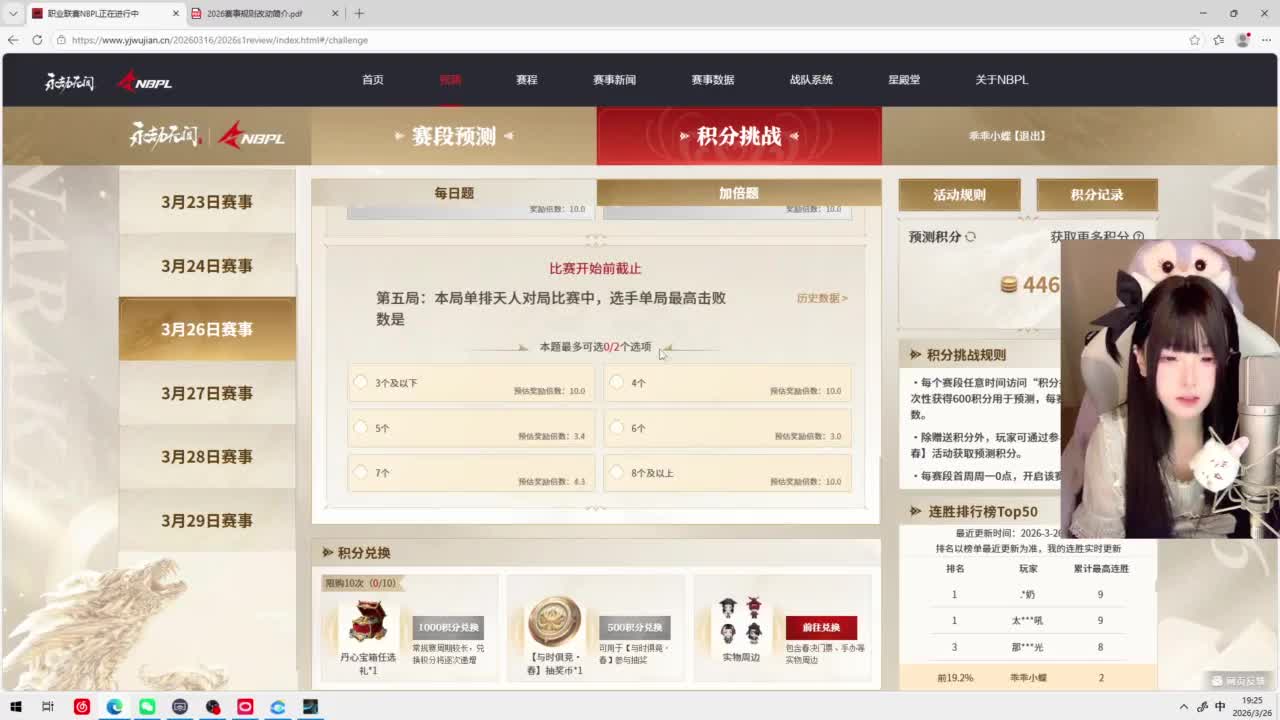The height and width of the screenshot is (720, 1280).
Task: Open 赛事新闻 in the navigation bar
Action: (x=614, y=80)
